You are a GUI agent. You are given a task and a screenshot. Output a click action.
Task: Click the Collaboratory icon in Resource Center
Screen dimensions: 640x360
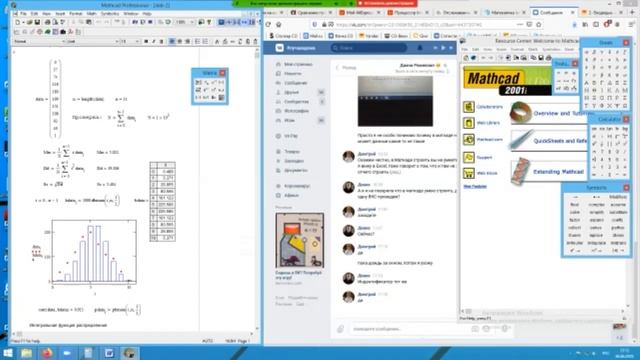pos(469,107)
